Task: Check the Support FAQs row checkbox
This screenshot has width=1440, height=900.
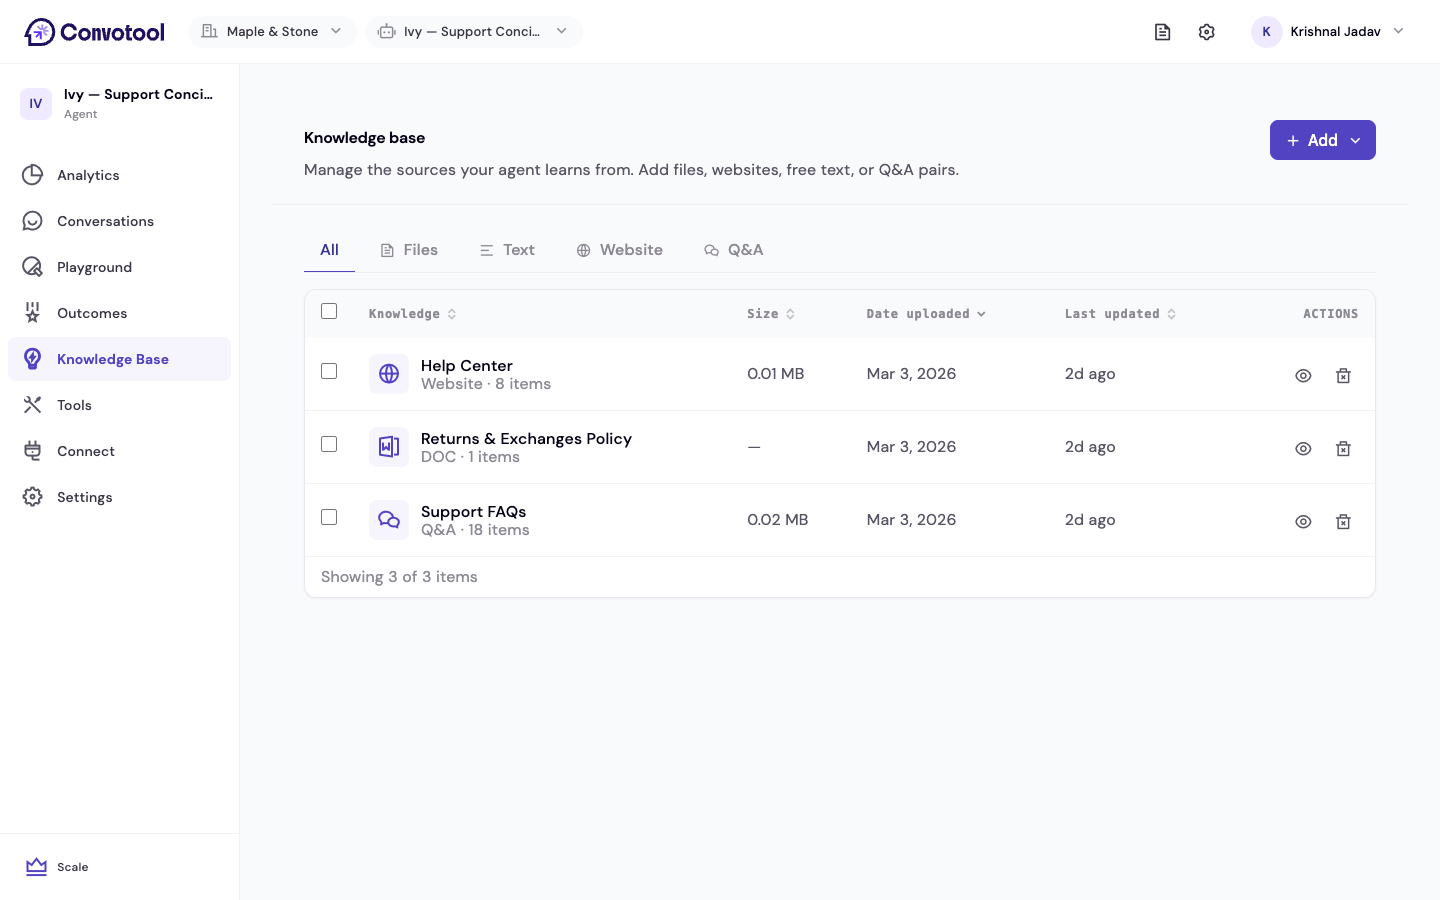Action: point(329,517)
